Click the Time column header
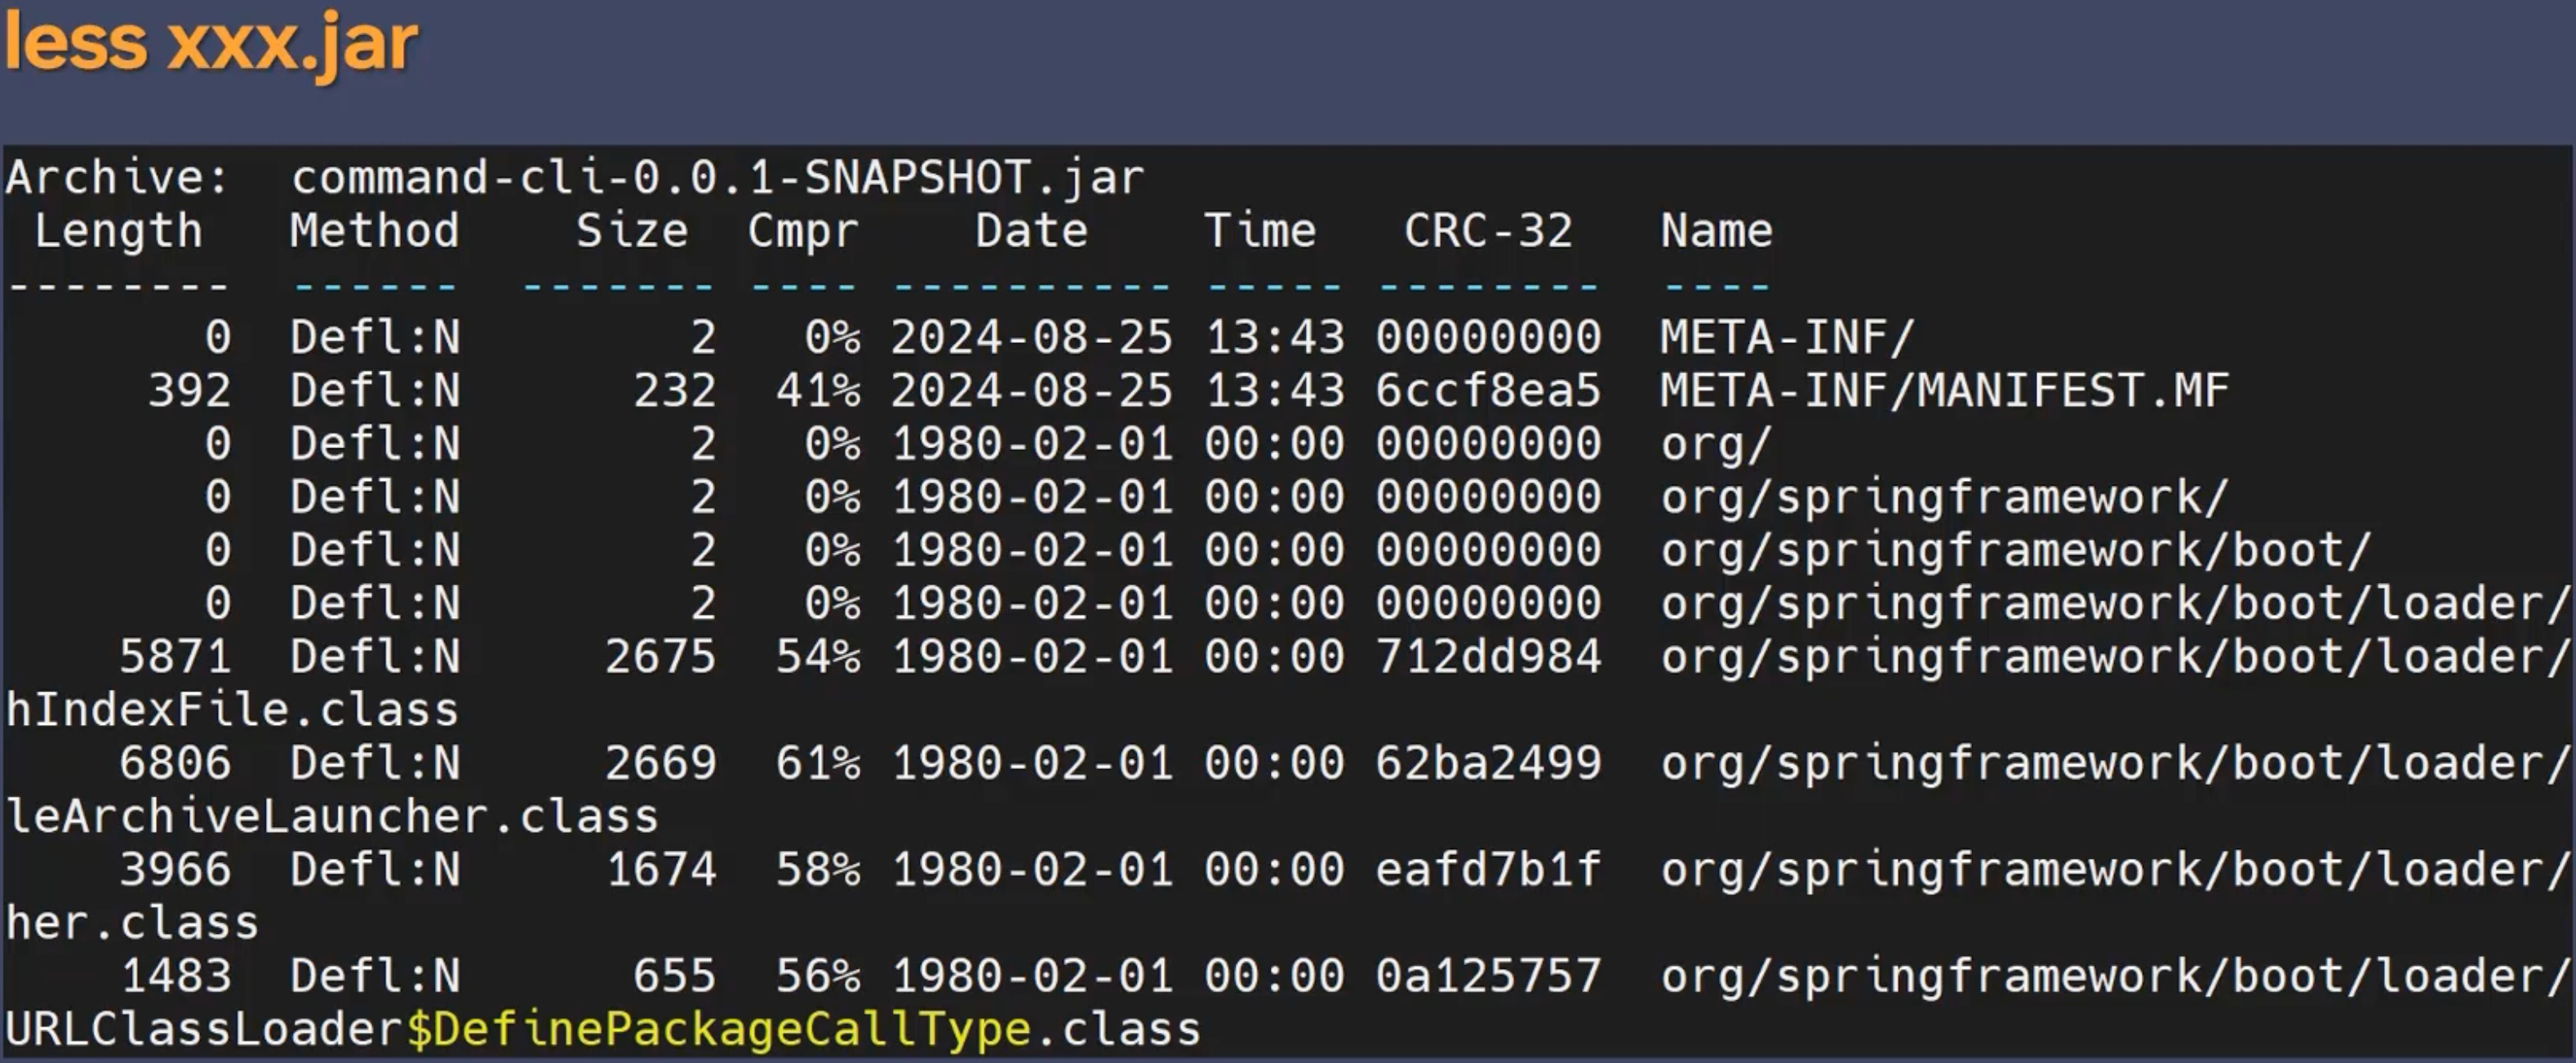2576x1063 pixels. point(1259,231)
